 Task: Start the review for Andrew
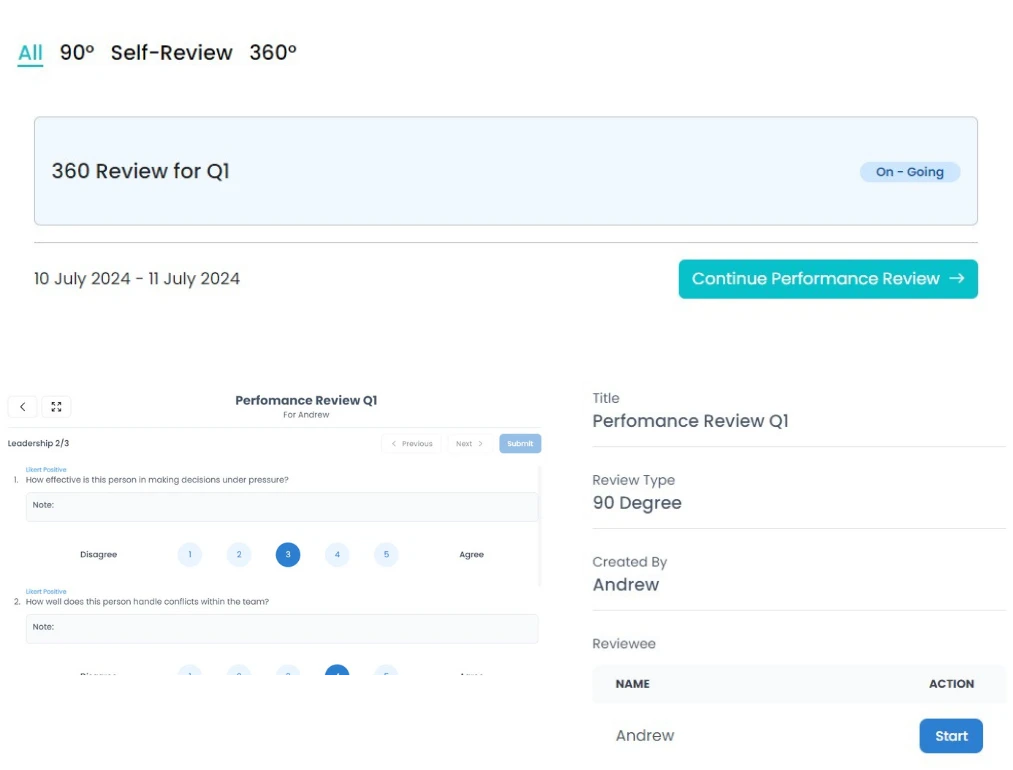950,736
